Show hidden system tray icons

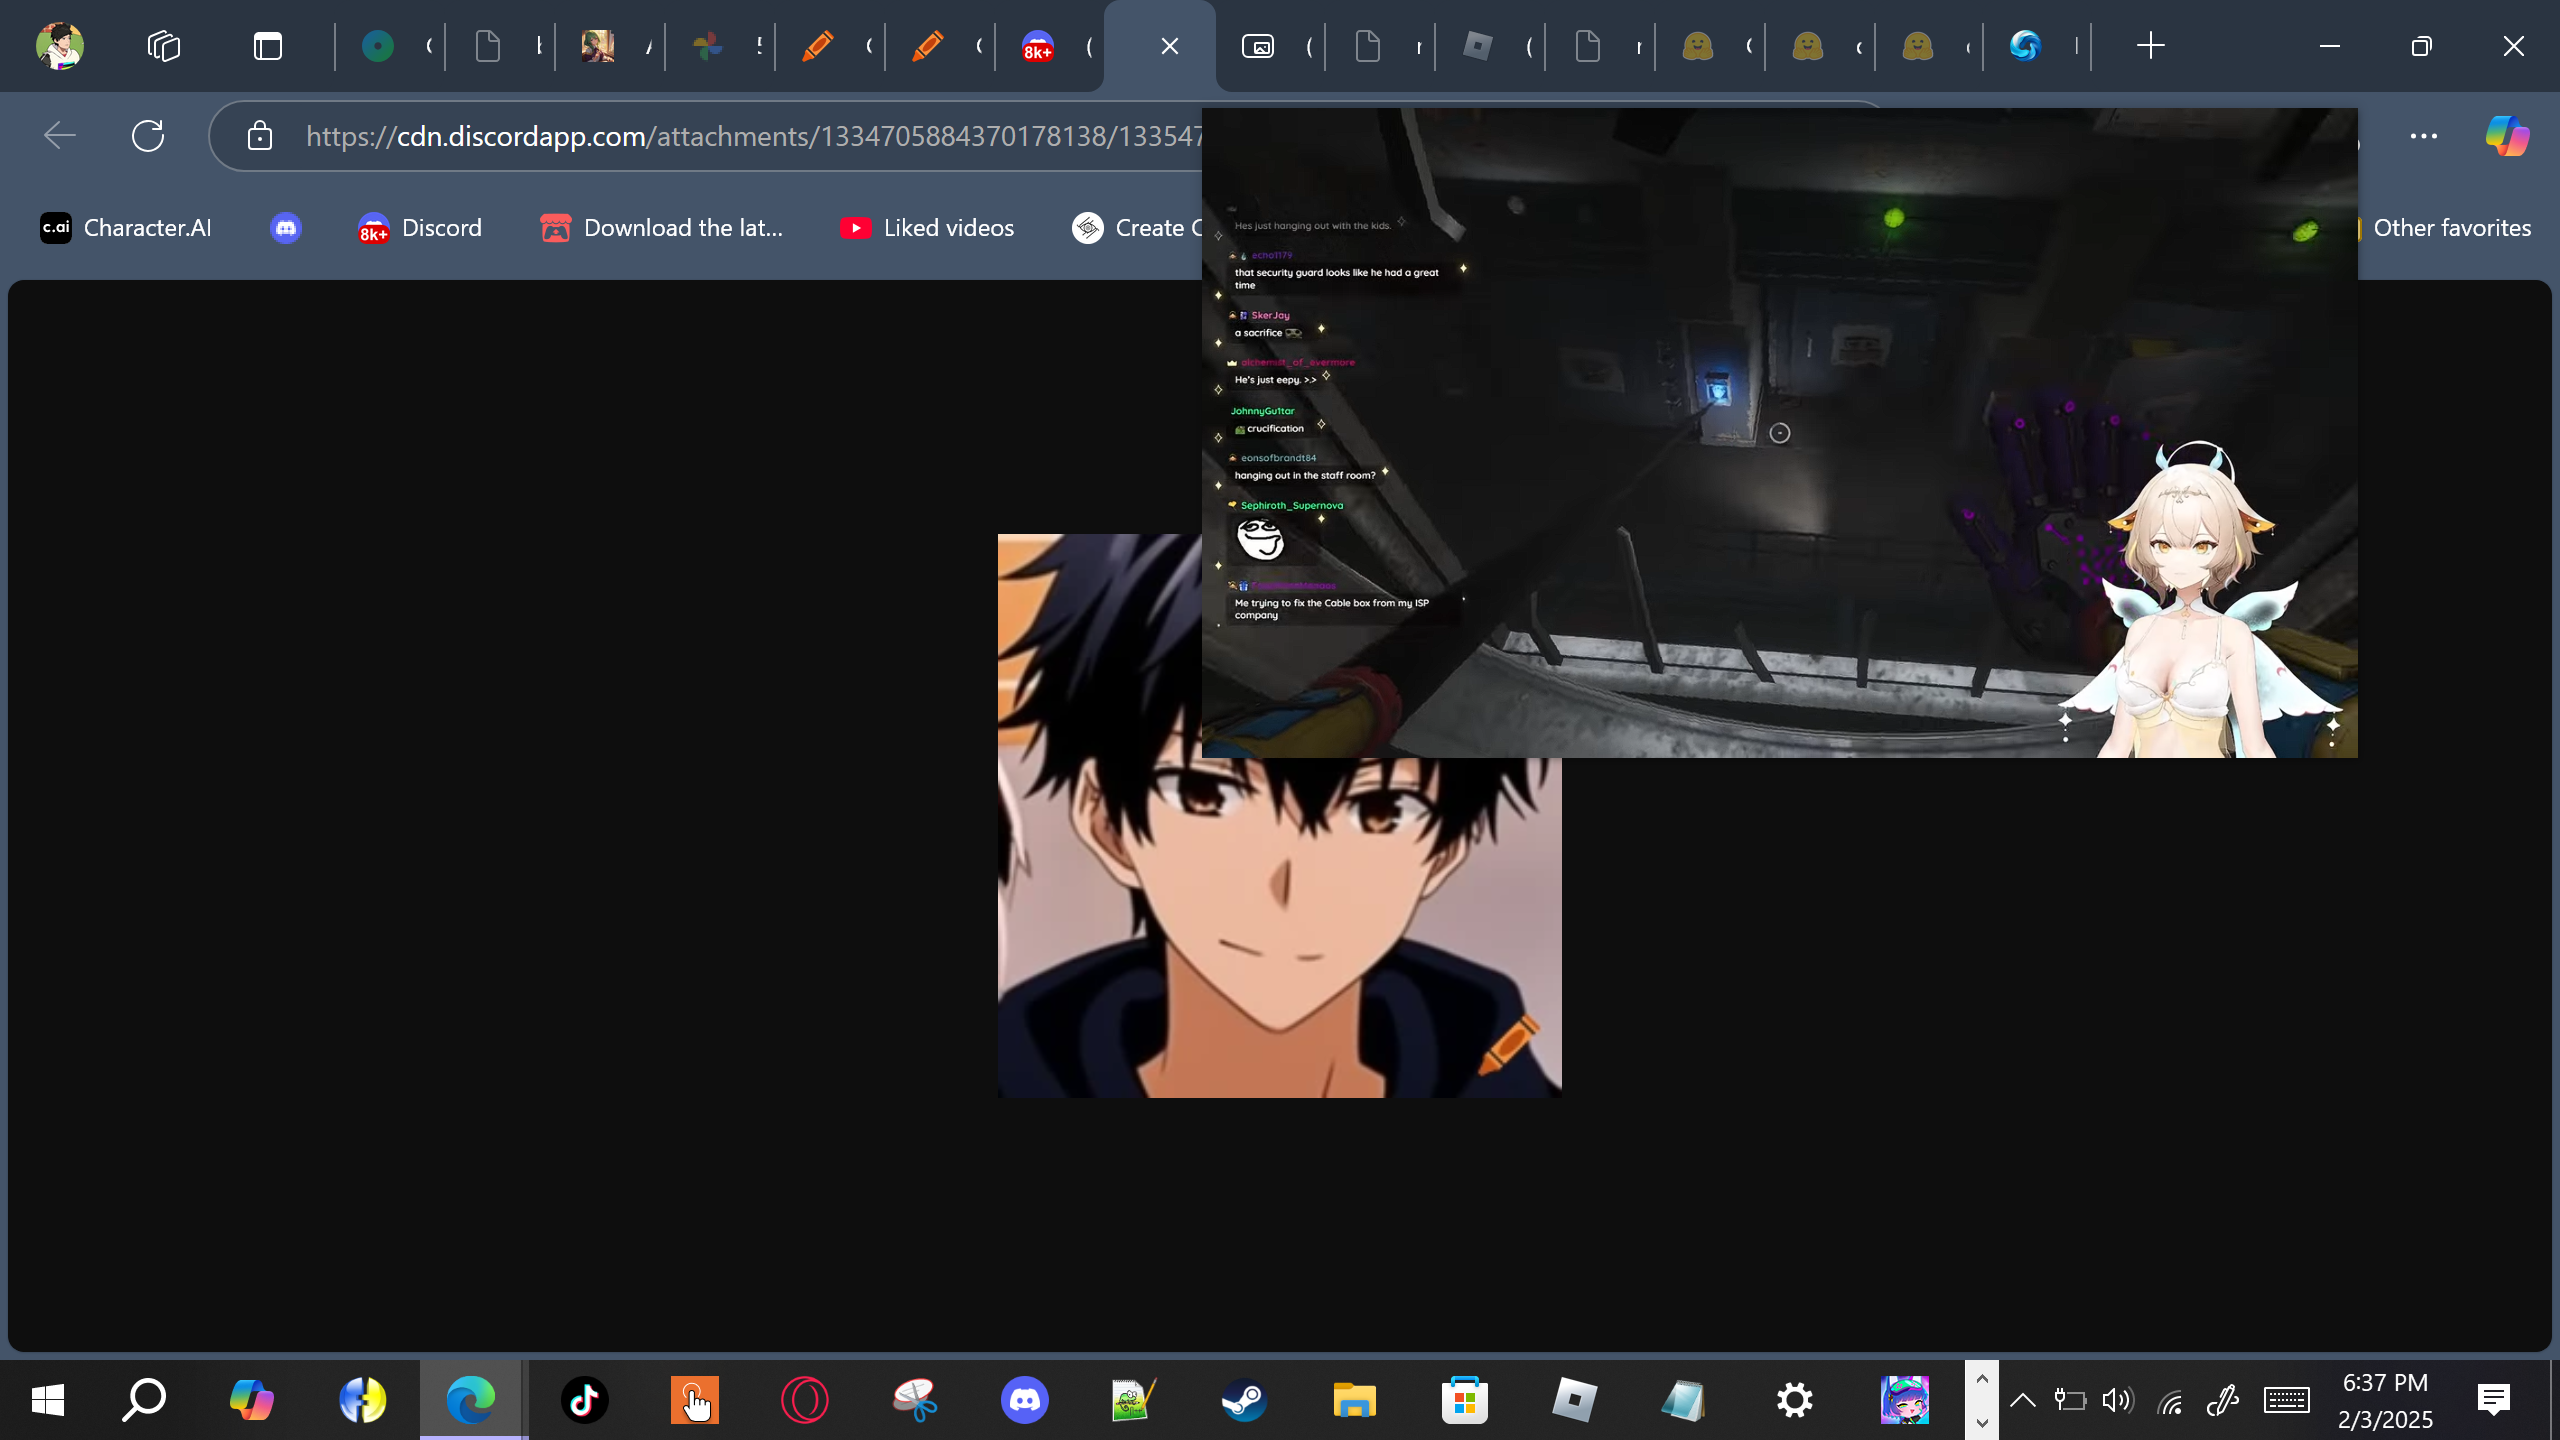coord(2022,1400)
